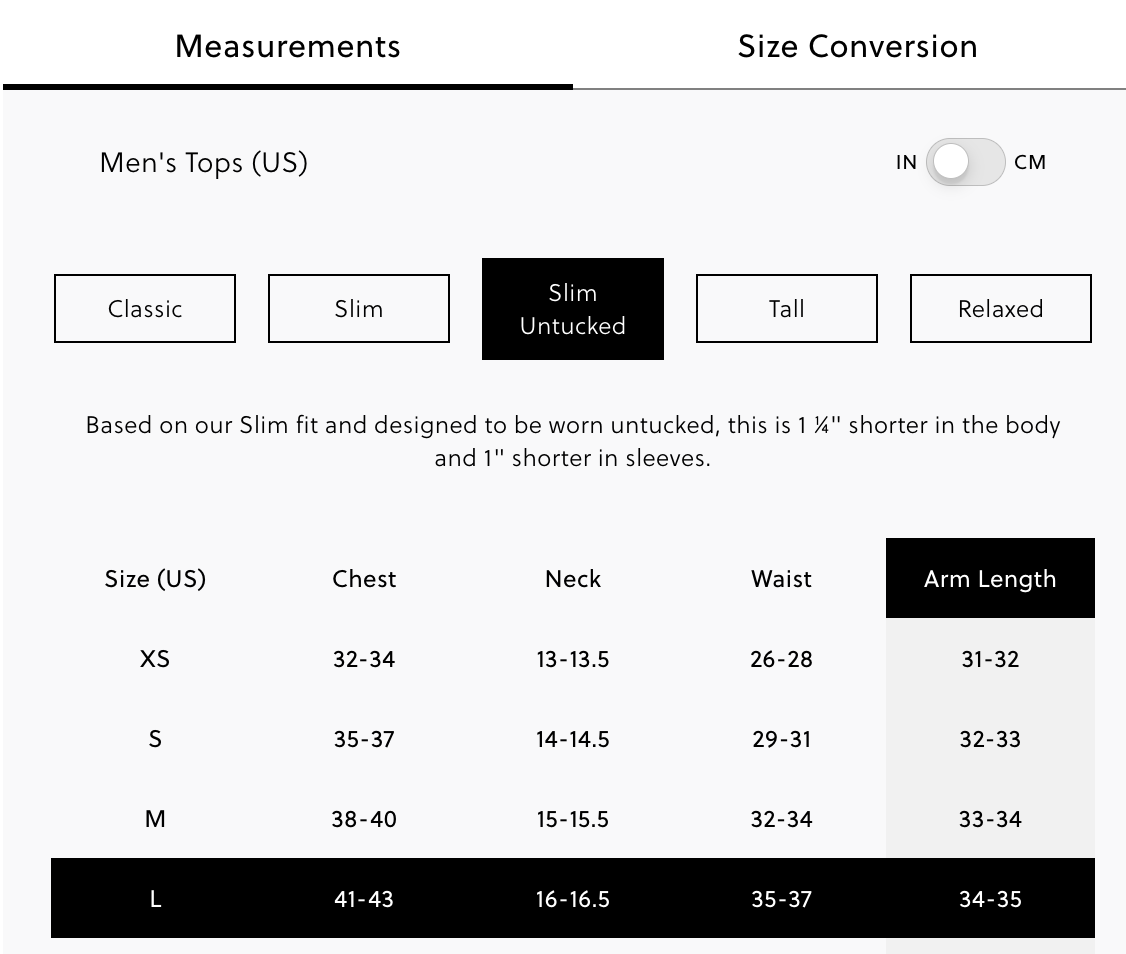Pick the Tall fit option

787,308
